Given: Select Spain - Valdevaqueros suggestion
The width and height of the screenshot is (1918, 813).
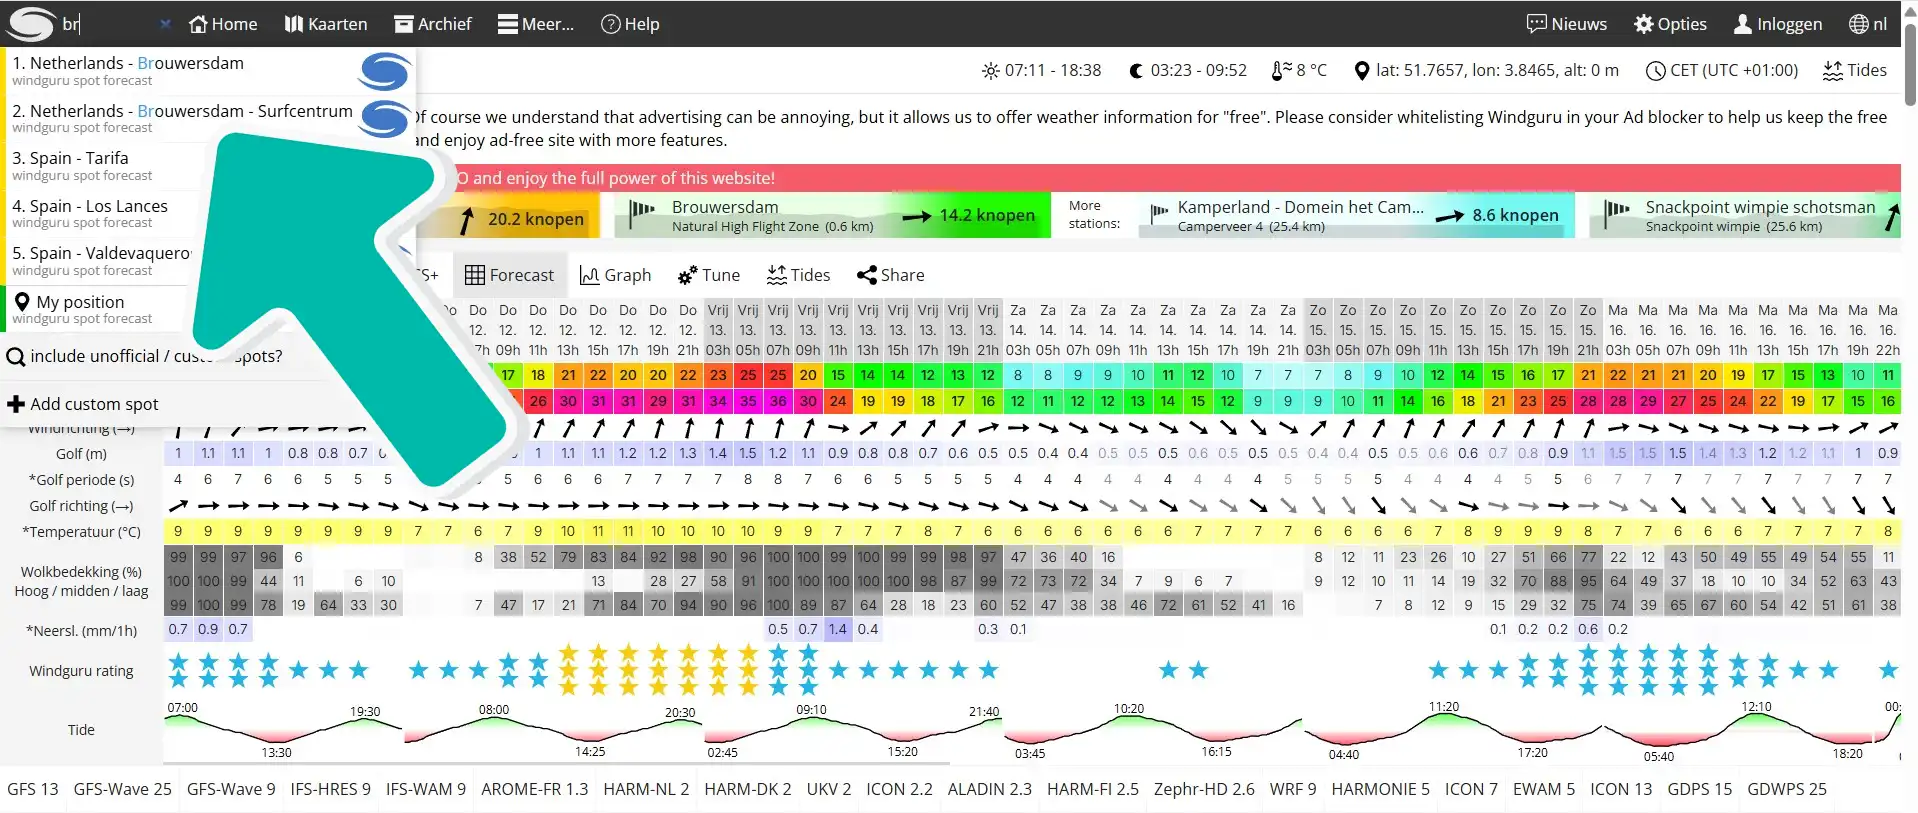Looking at the screenshot, I should pyautogui.click(x=100, y=261).
